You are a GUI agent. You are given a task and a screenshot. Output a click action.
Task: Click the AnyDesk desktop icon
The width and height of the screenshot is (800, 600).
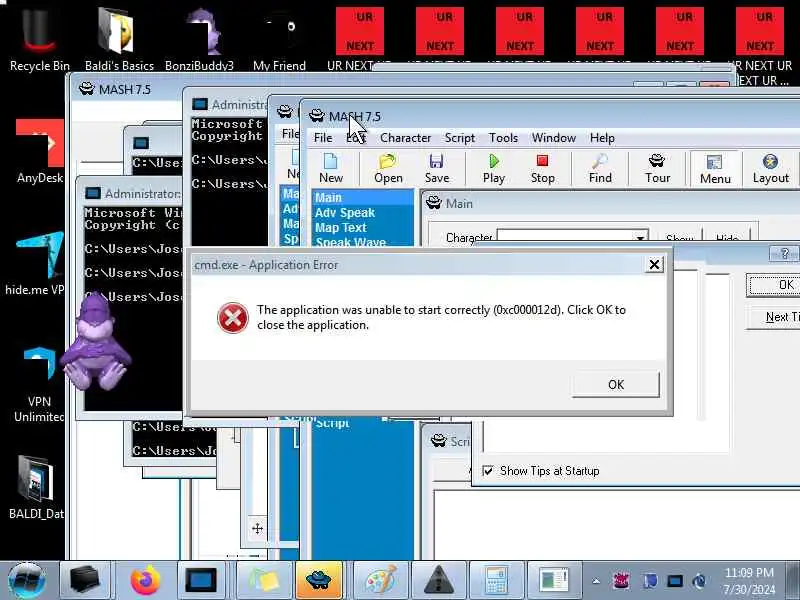39,152
